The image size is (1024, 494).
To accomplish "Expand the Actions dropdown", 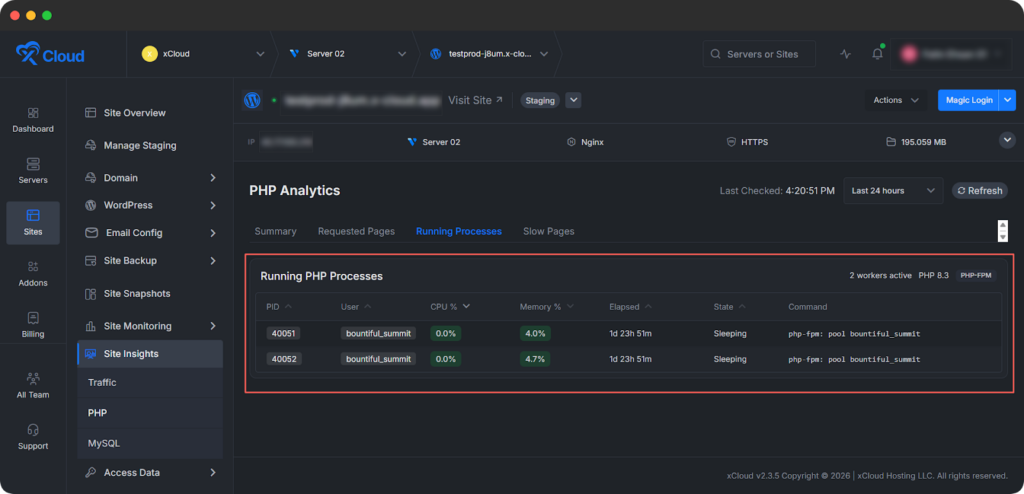I will [896, 100].
